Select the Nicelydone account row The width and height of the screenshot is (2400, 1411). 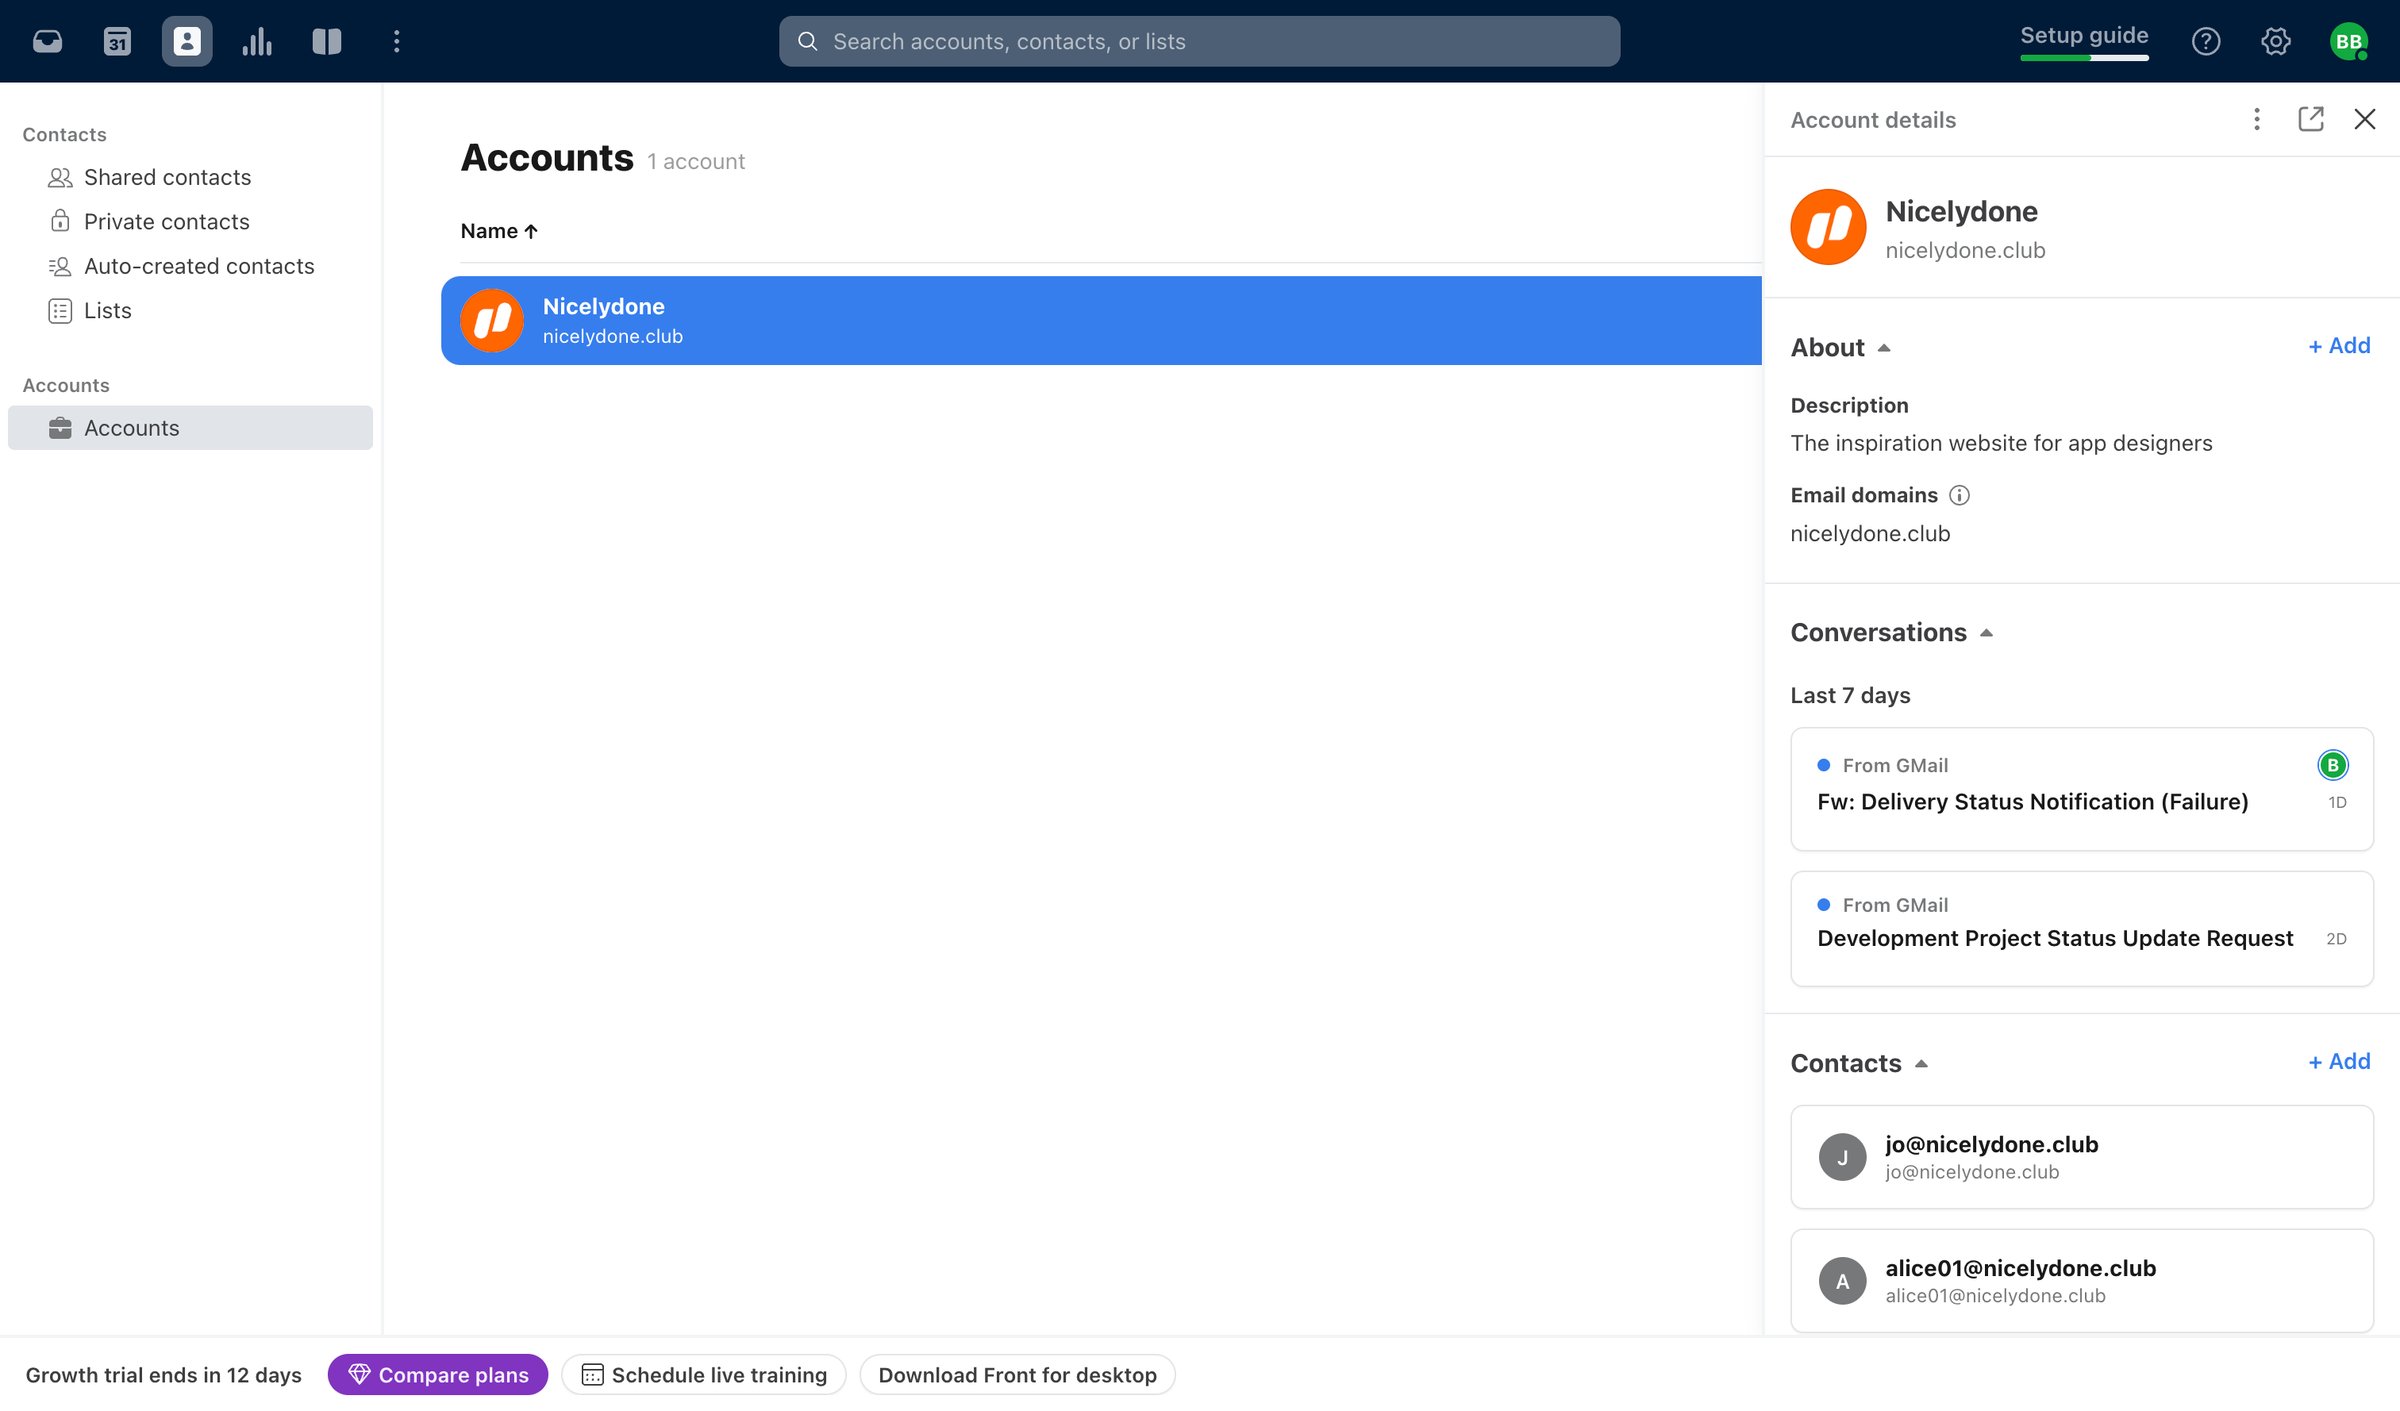pos(1101,321)
